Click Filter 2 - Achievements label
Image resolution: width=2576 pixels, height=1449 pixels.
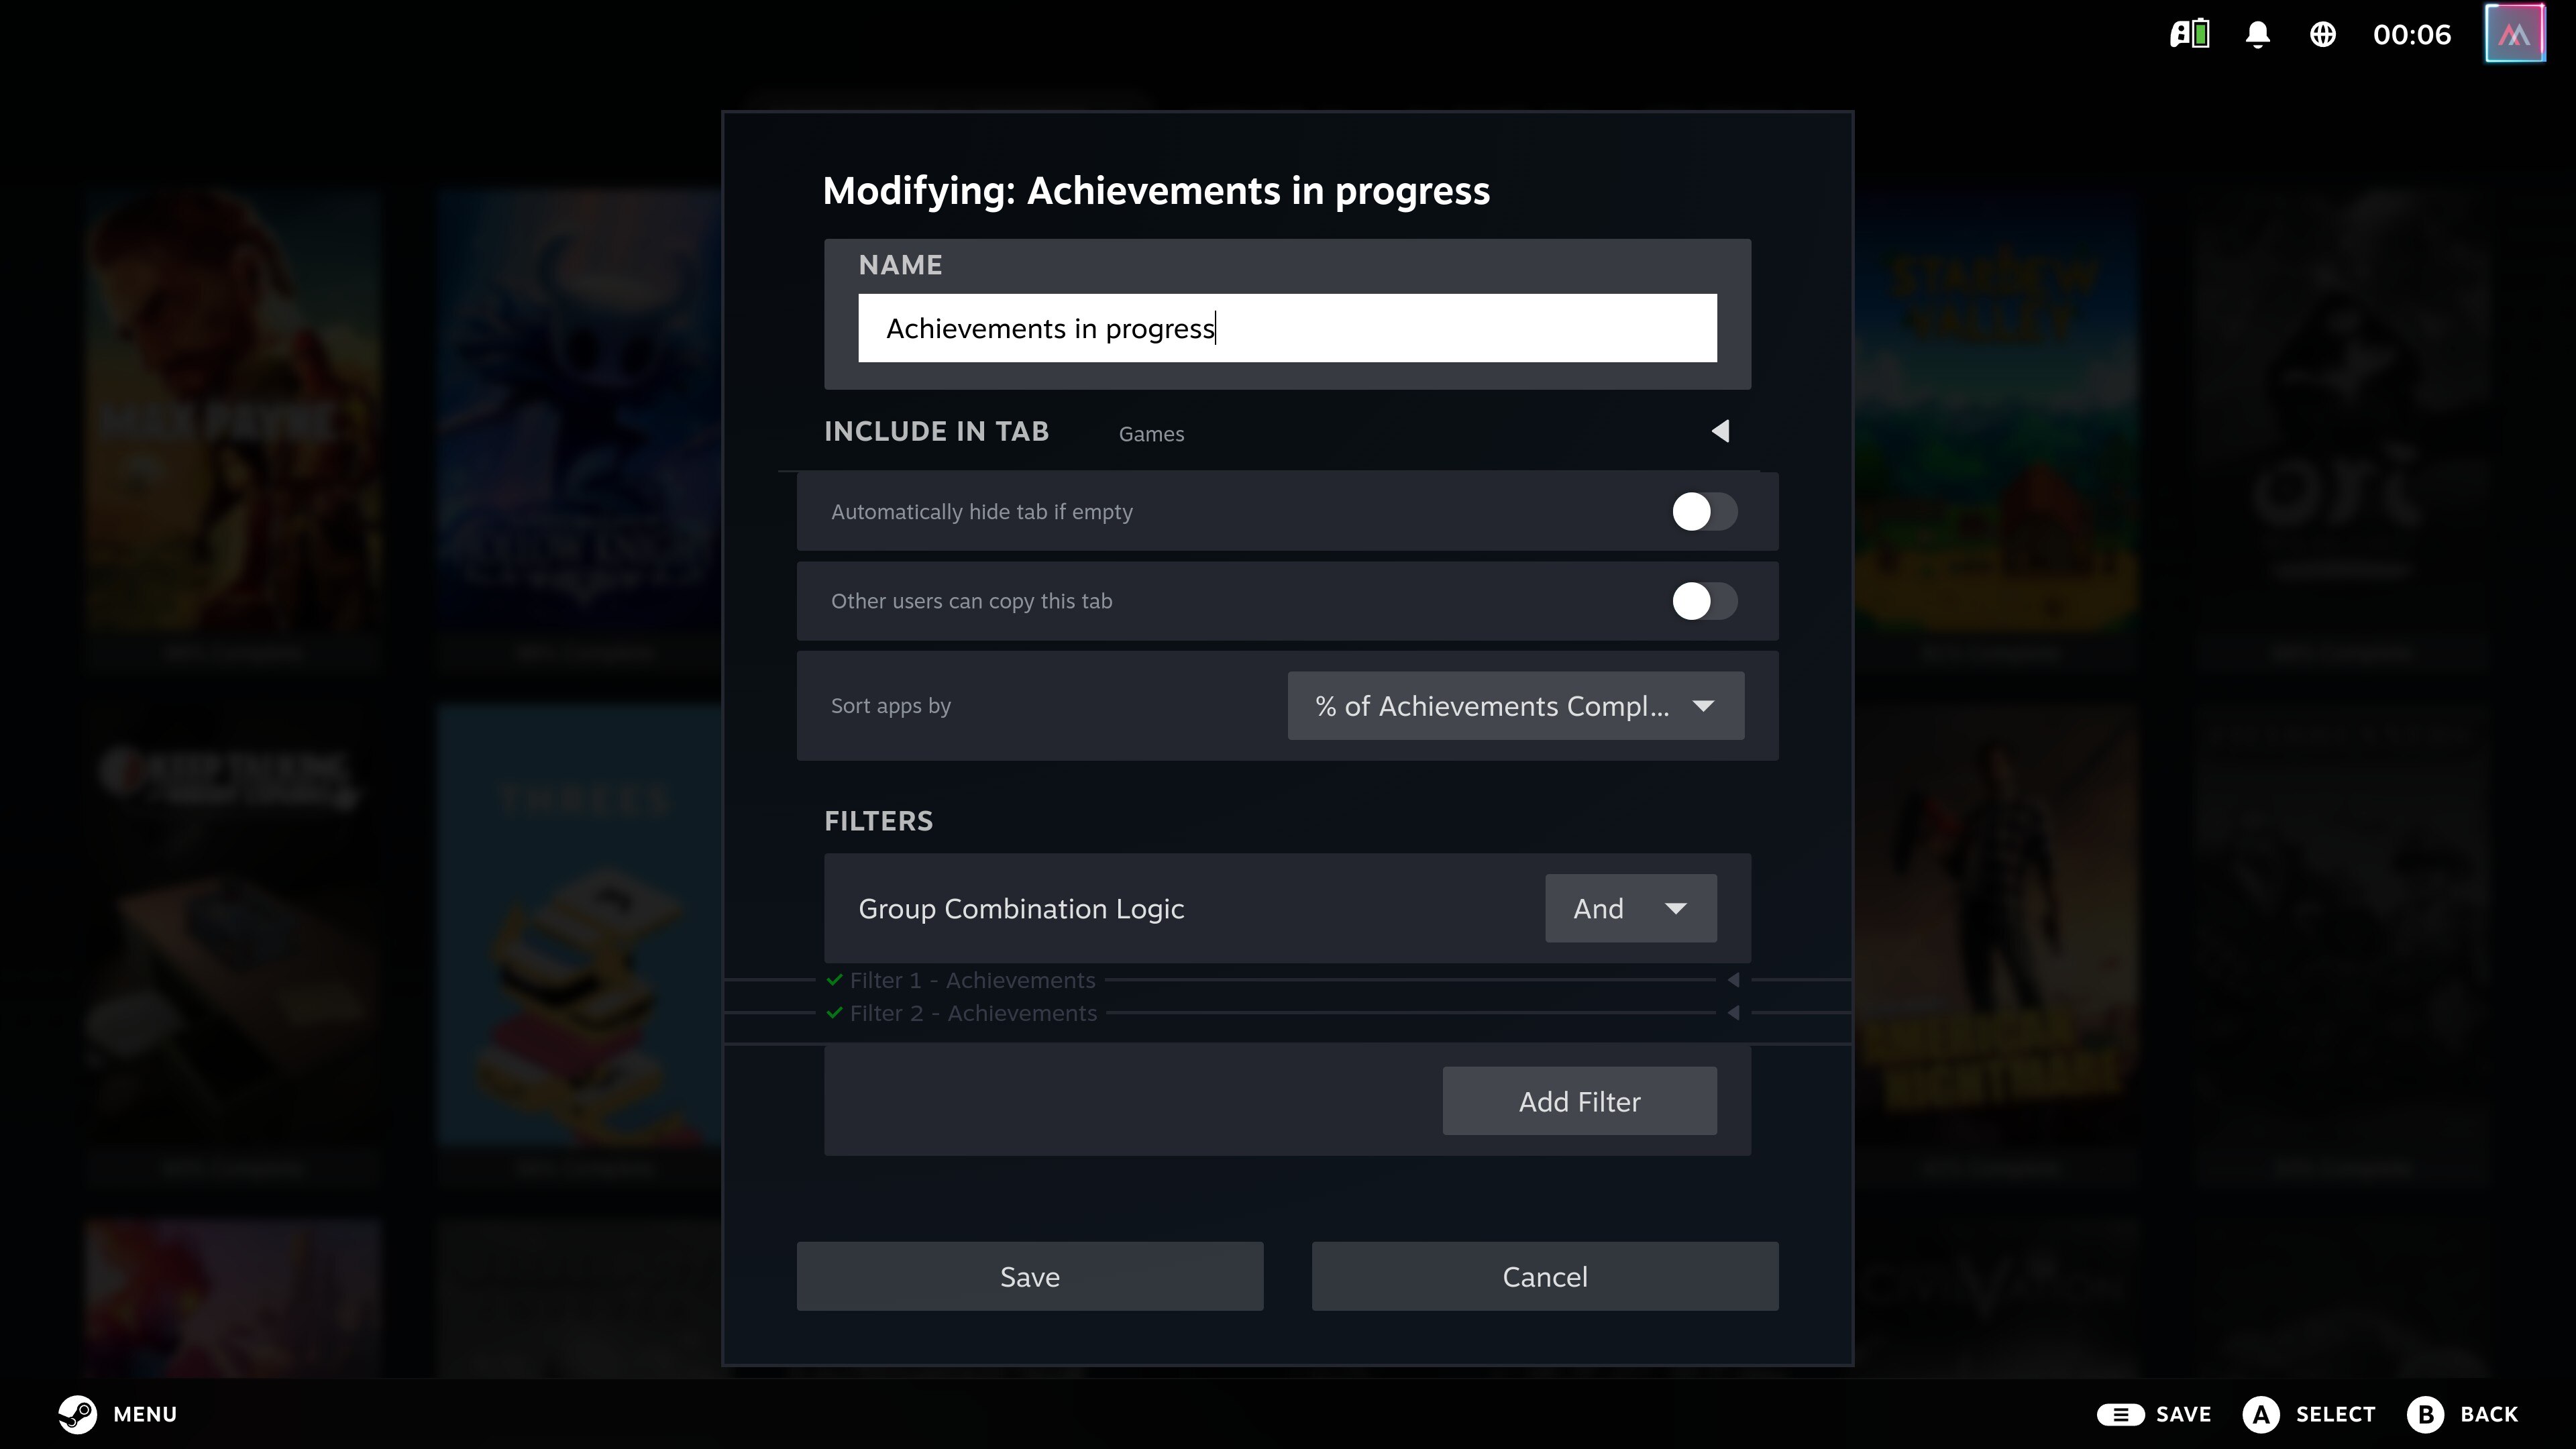973,1013
